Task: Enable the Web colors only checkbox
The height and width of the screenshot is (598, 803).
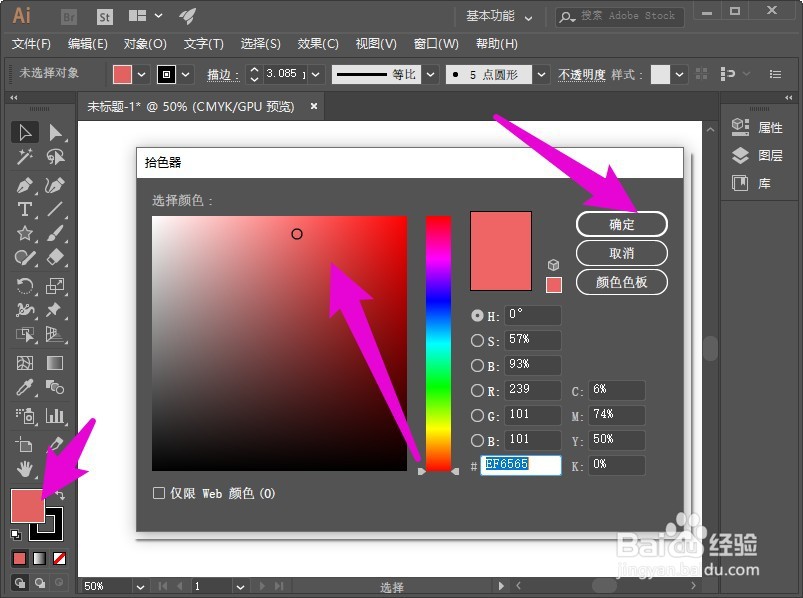Action: click(159, 493)
